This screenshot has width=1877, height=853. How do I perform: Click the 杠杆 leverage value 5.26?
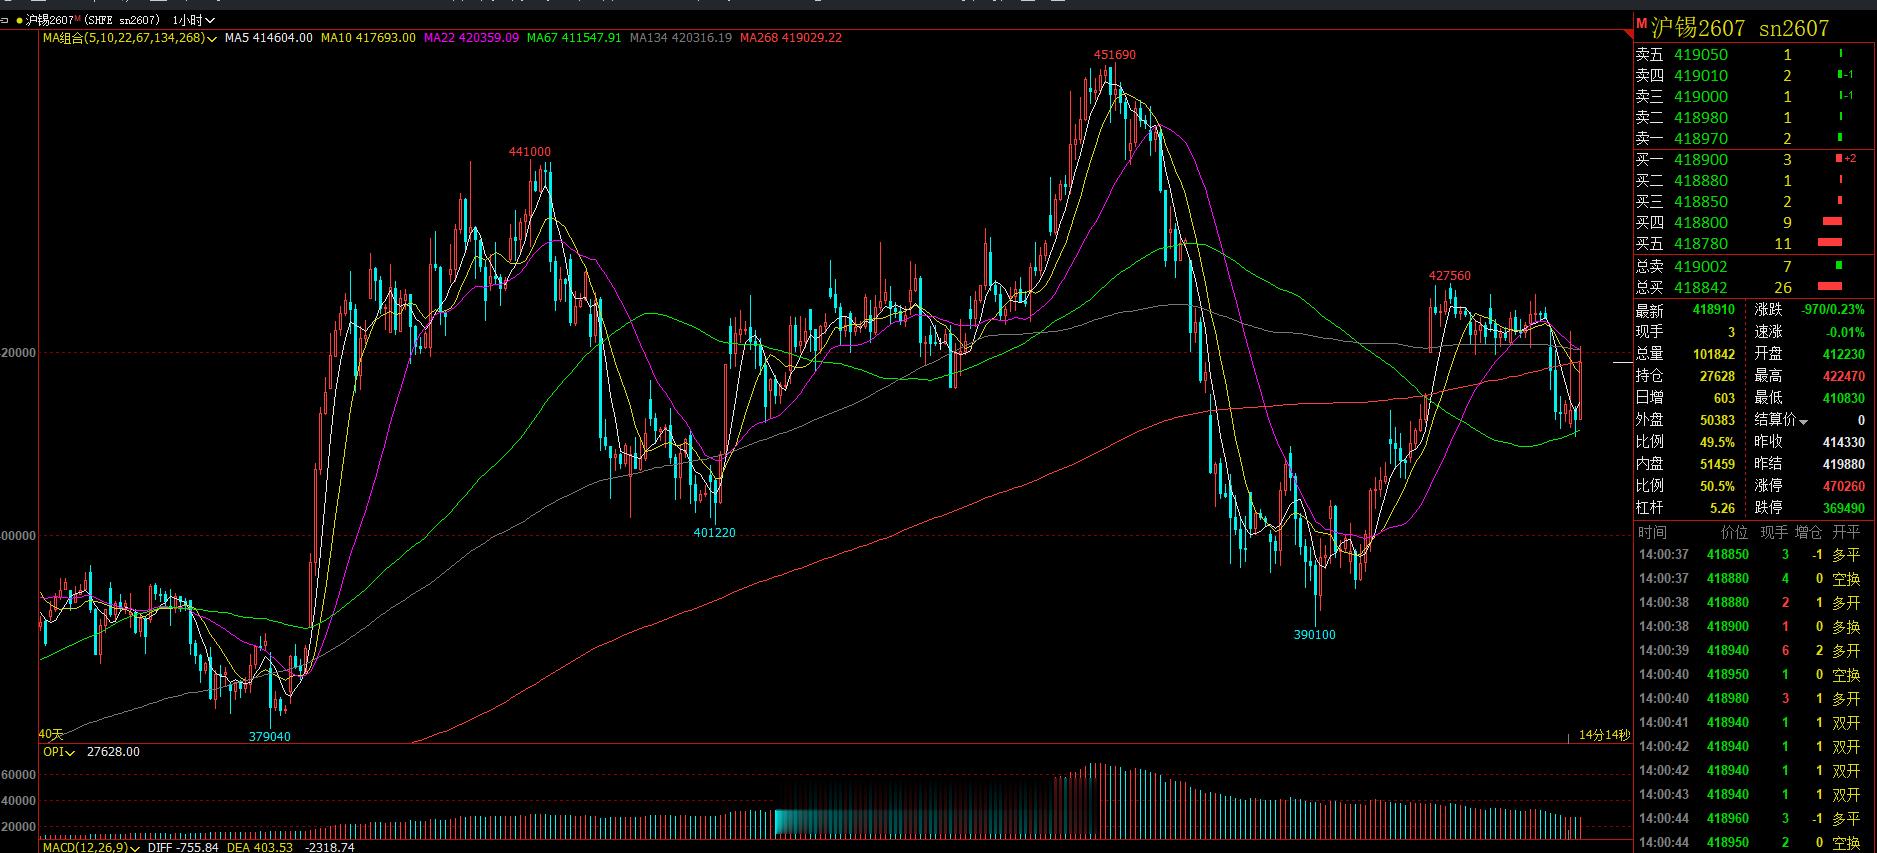(1722, 508)
